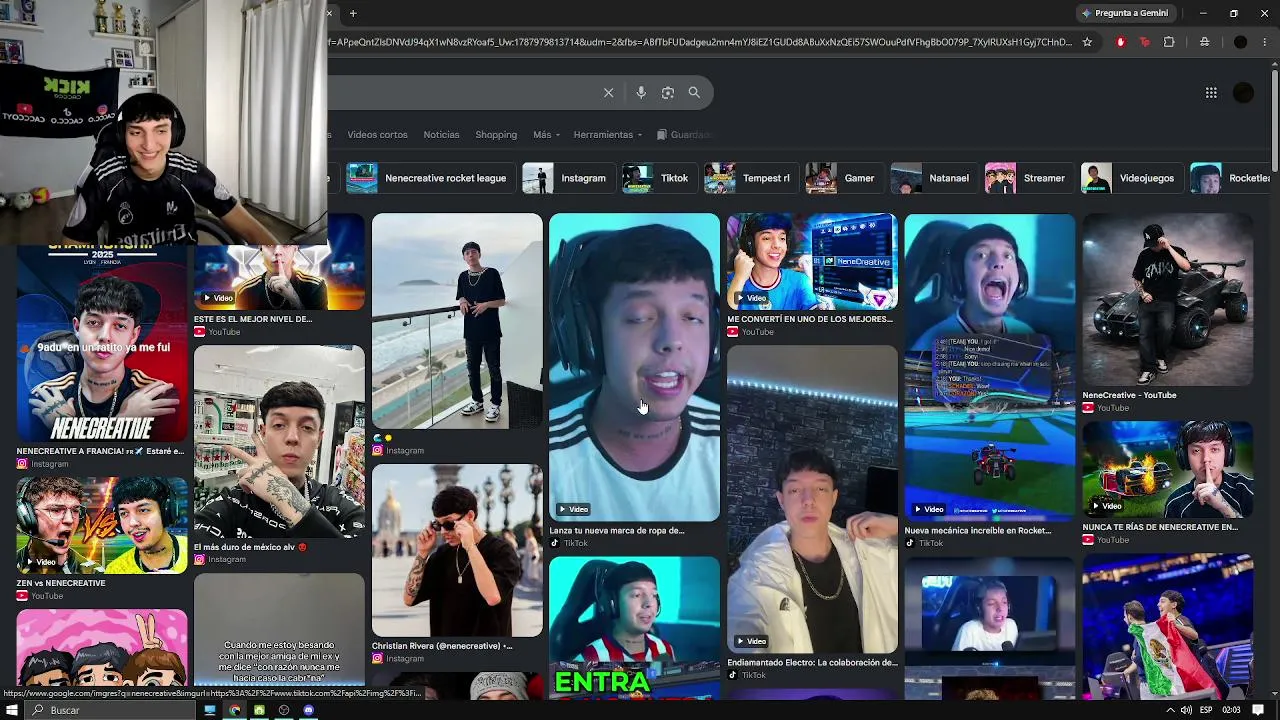Open the sunglasses man by bridge image
Viewport: 1280px width, 720px height.
(x=457, y=550)
